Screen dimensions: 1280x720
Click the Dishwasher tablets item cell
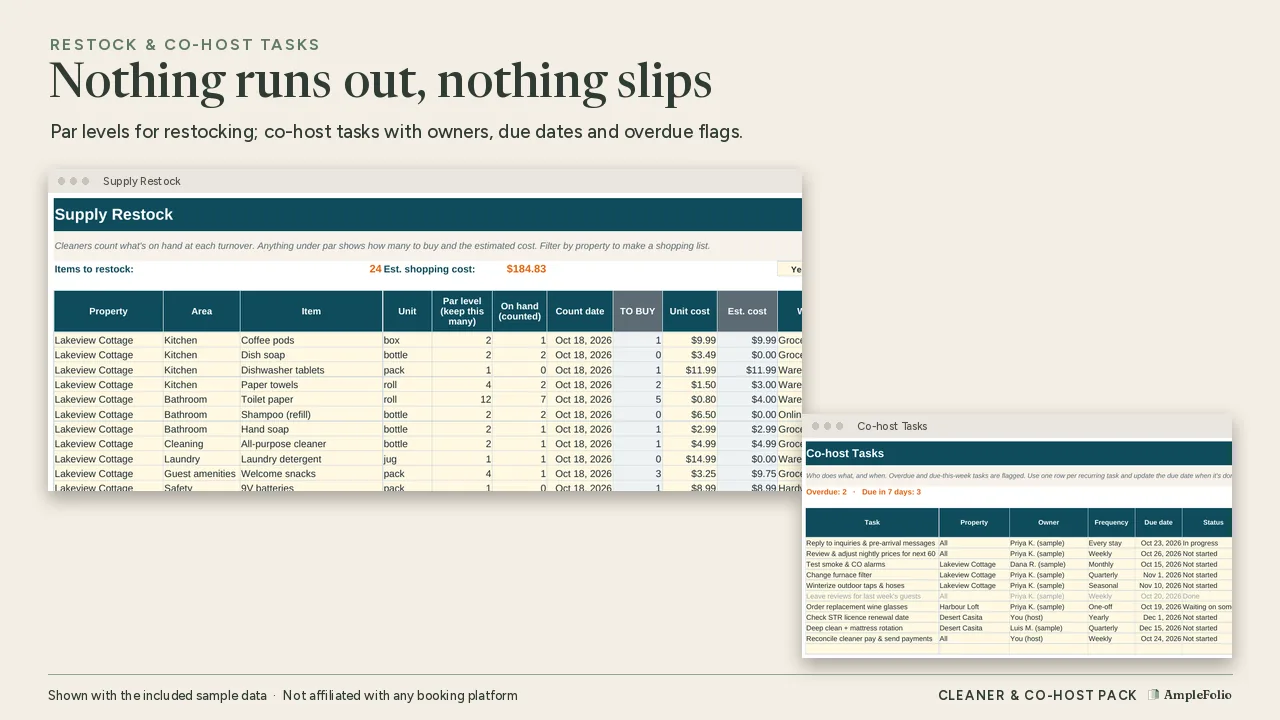click(x=311, y=370)
